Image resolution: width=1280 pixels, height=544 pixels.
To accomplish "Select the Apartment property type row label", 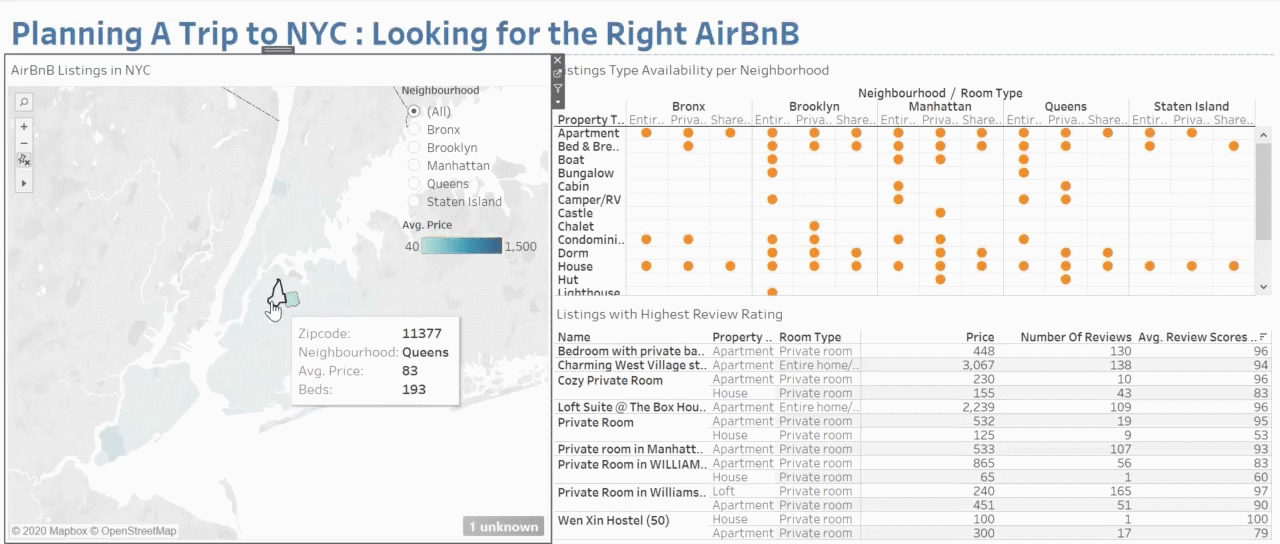I will pos(588,133).
